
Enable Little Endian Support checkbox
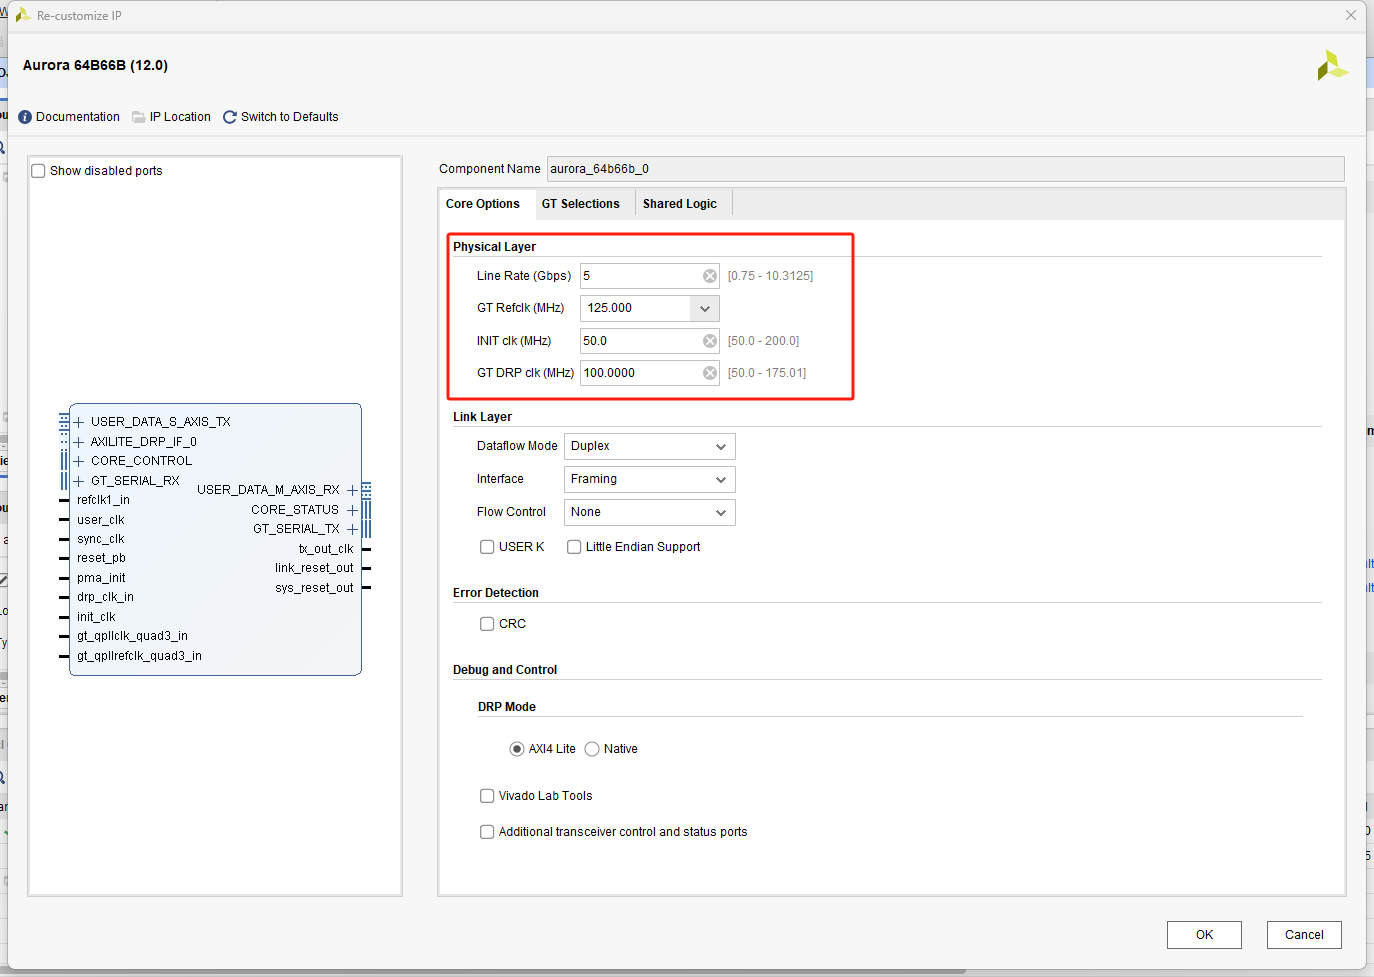[574, 547]
